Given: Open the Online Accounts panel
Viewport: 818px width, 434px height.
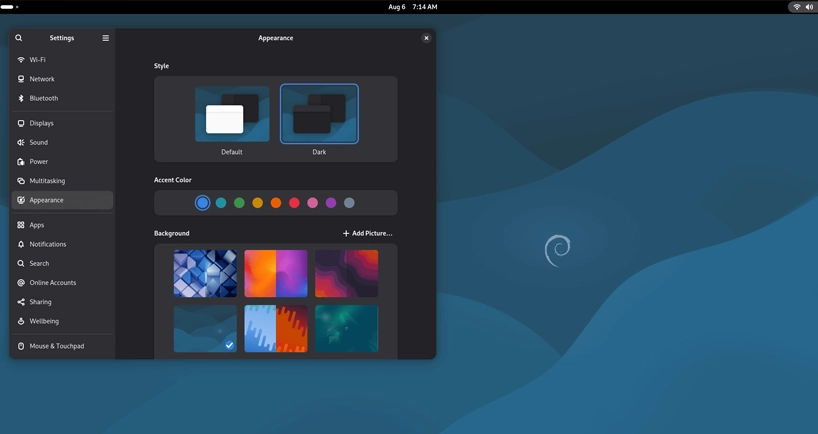Looking at the screenshot, I should pos(62,283).
